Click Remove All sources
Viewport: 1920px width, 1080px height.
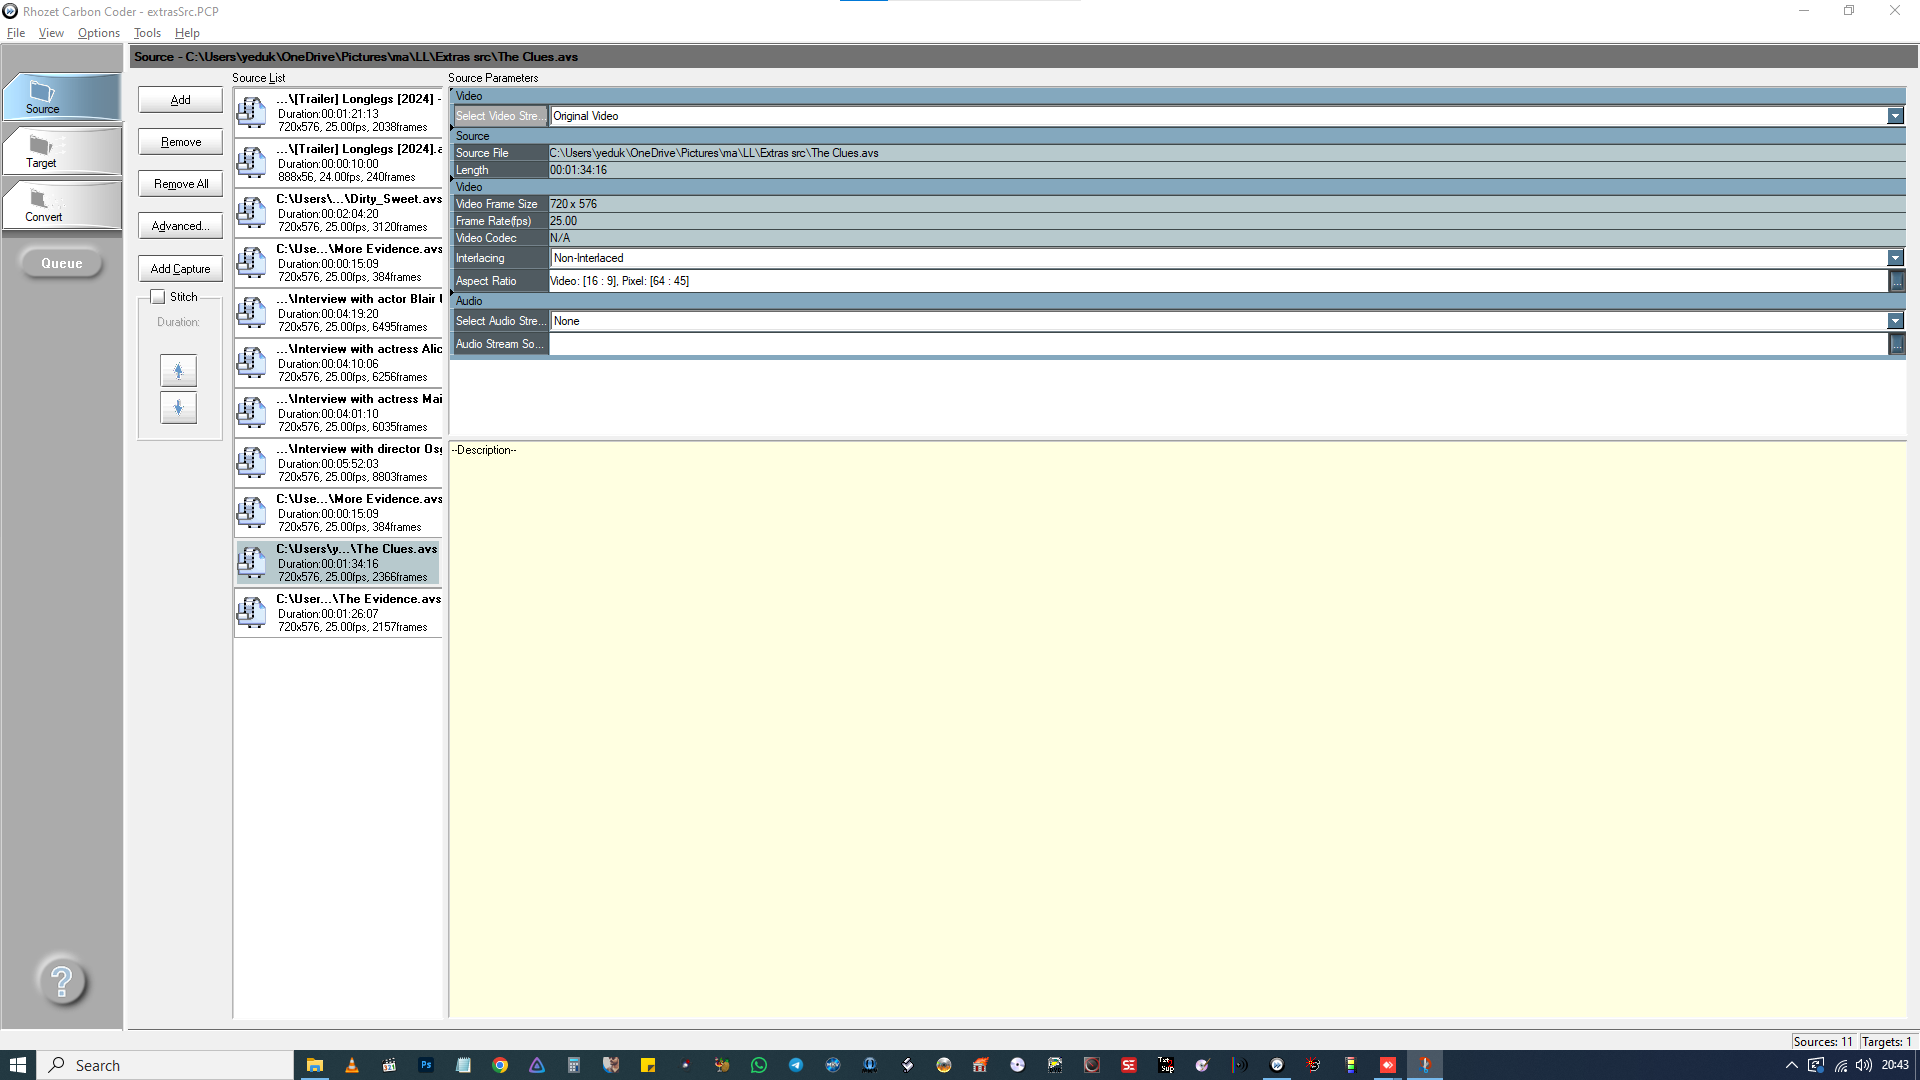(180, 184)
